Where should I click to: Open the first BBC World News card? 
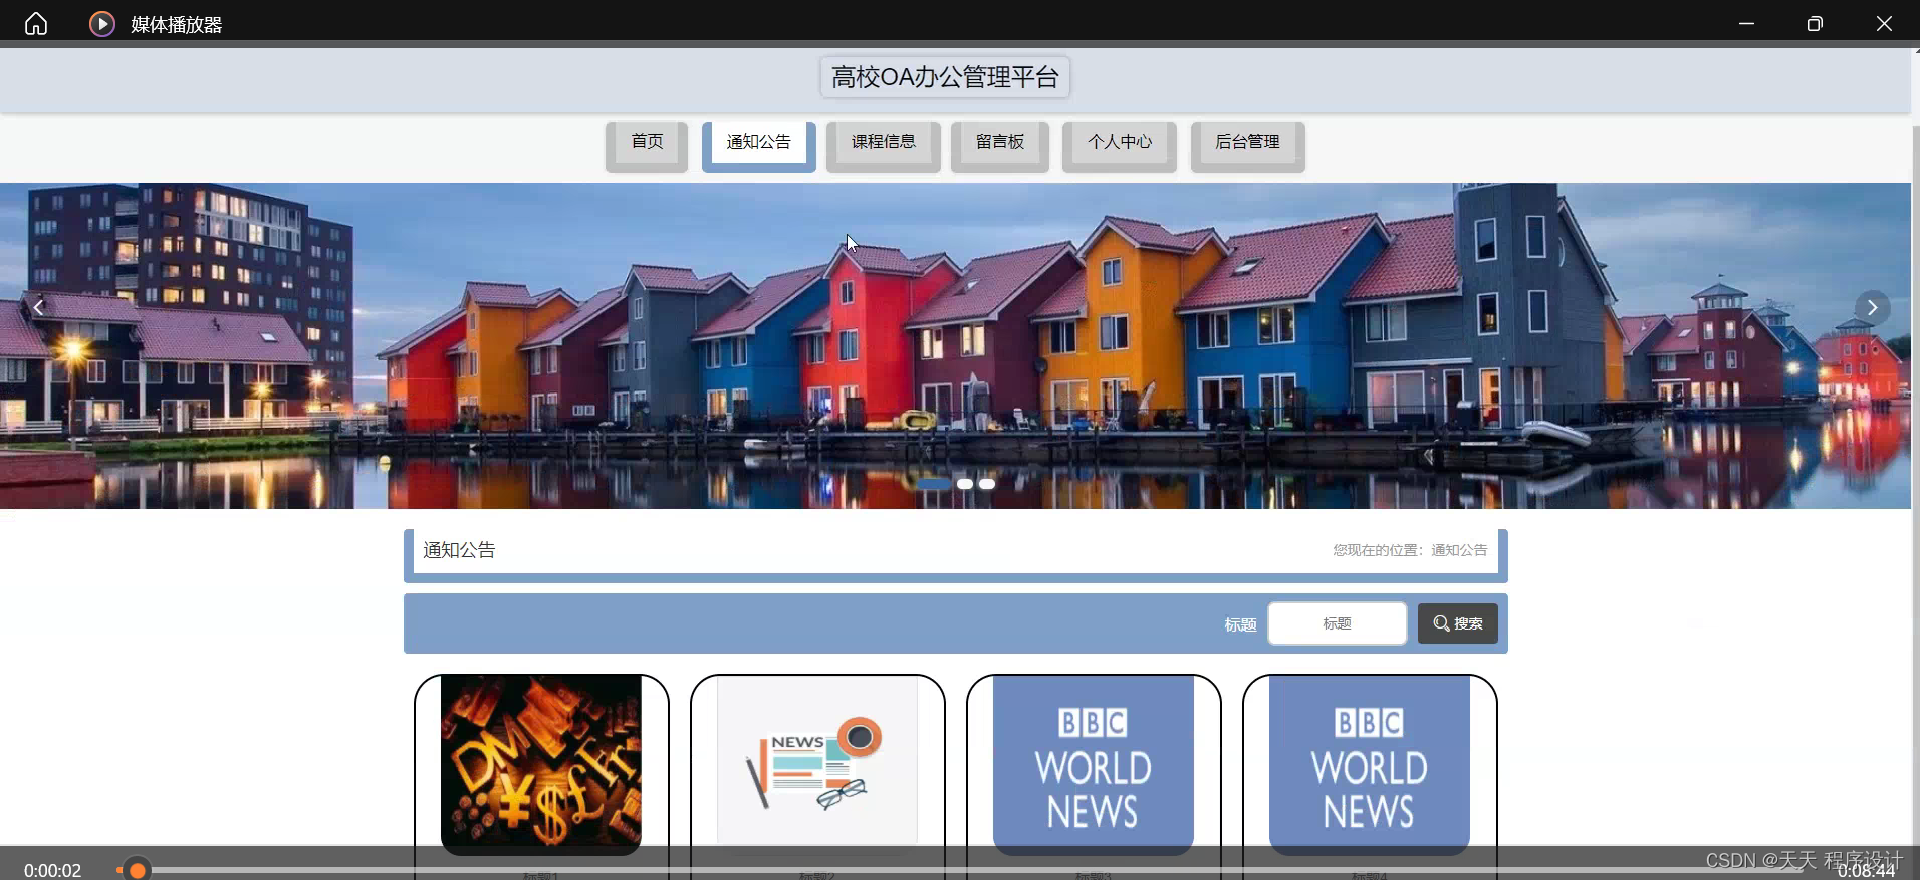point(1093,765)
